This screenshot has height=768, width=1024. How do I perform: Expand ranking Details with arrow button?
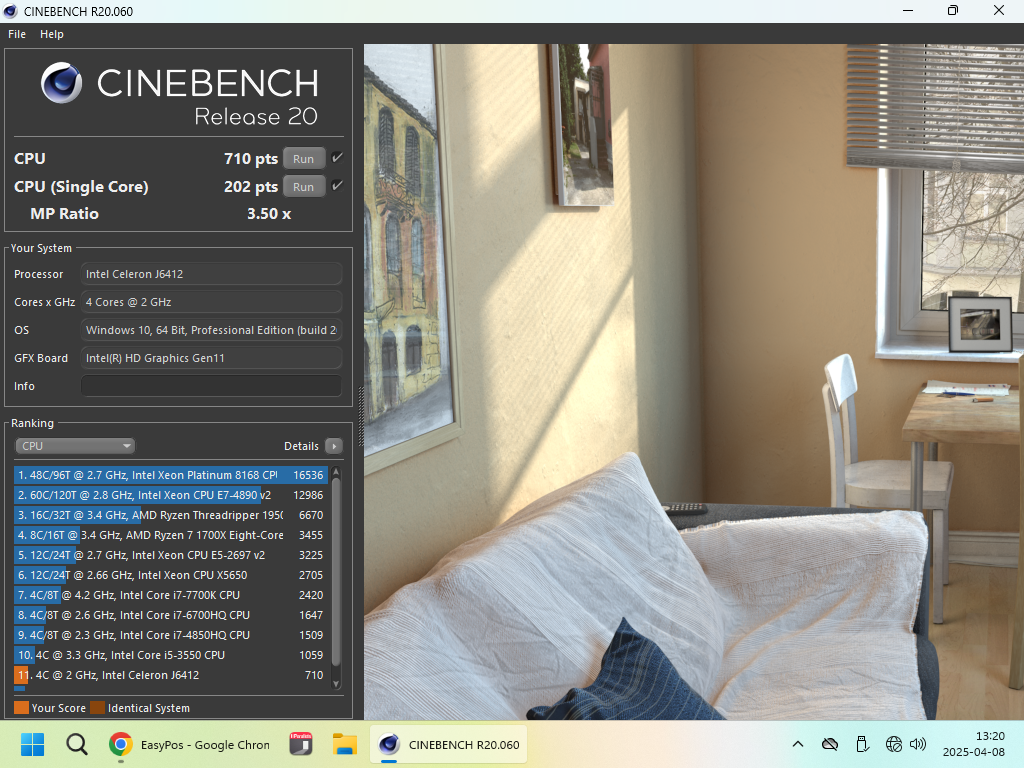click(334, 446)
